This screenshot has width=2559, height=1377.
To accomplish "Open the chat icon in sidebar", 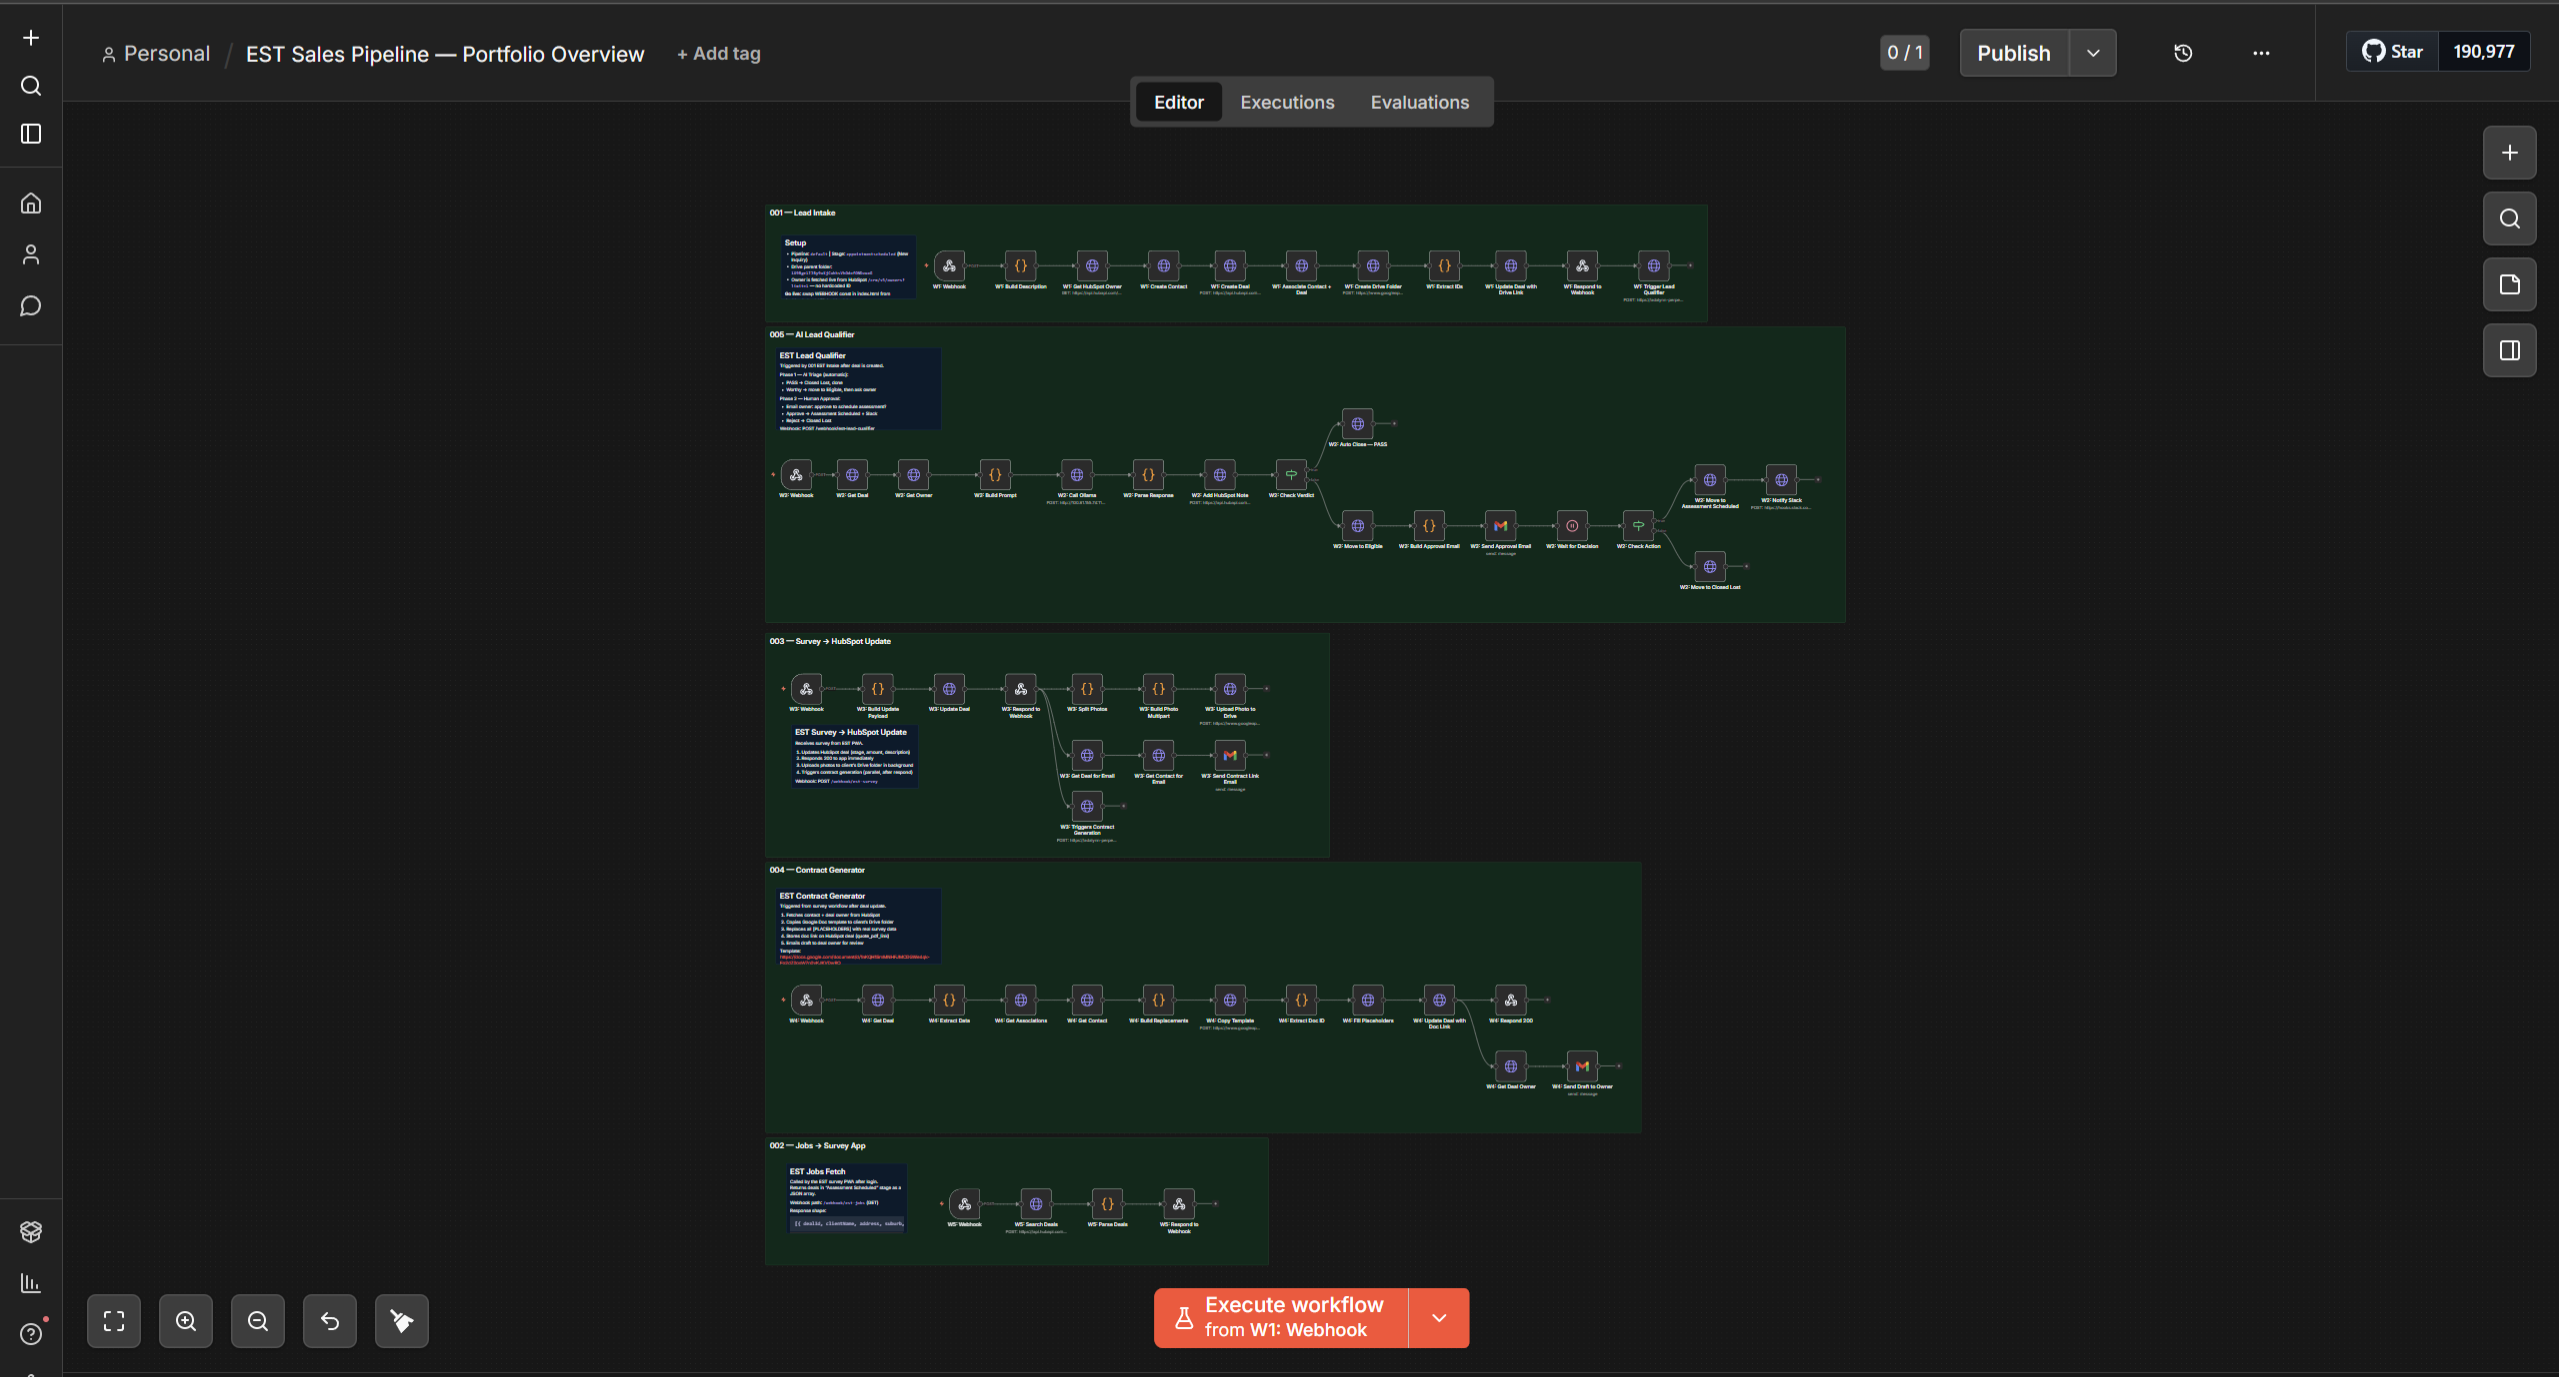I will (31, 306).
